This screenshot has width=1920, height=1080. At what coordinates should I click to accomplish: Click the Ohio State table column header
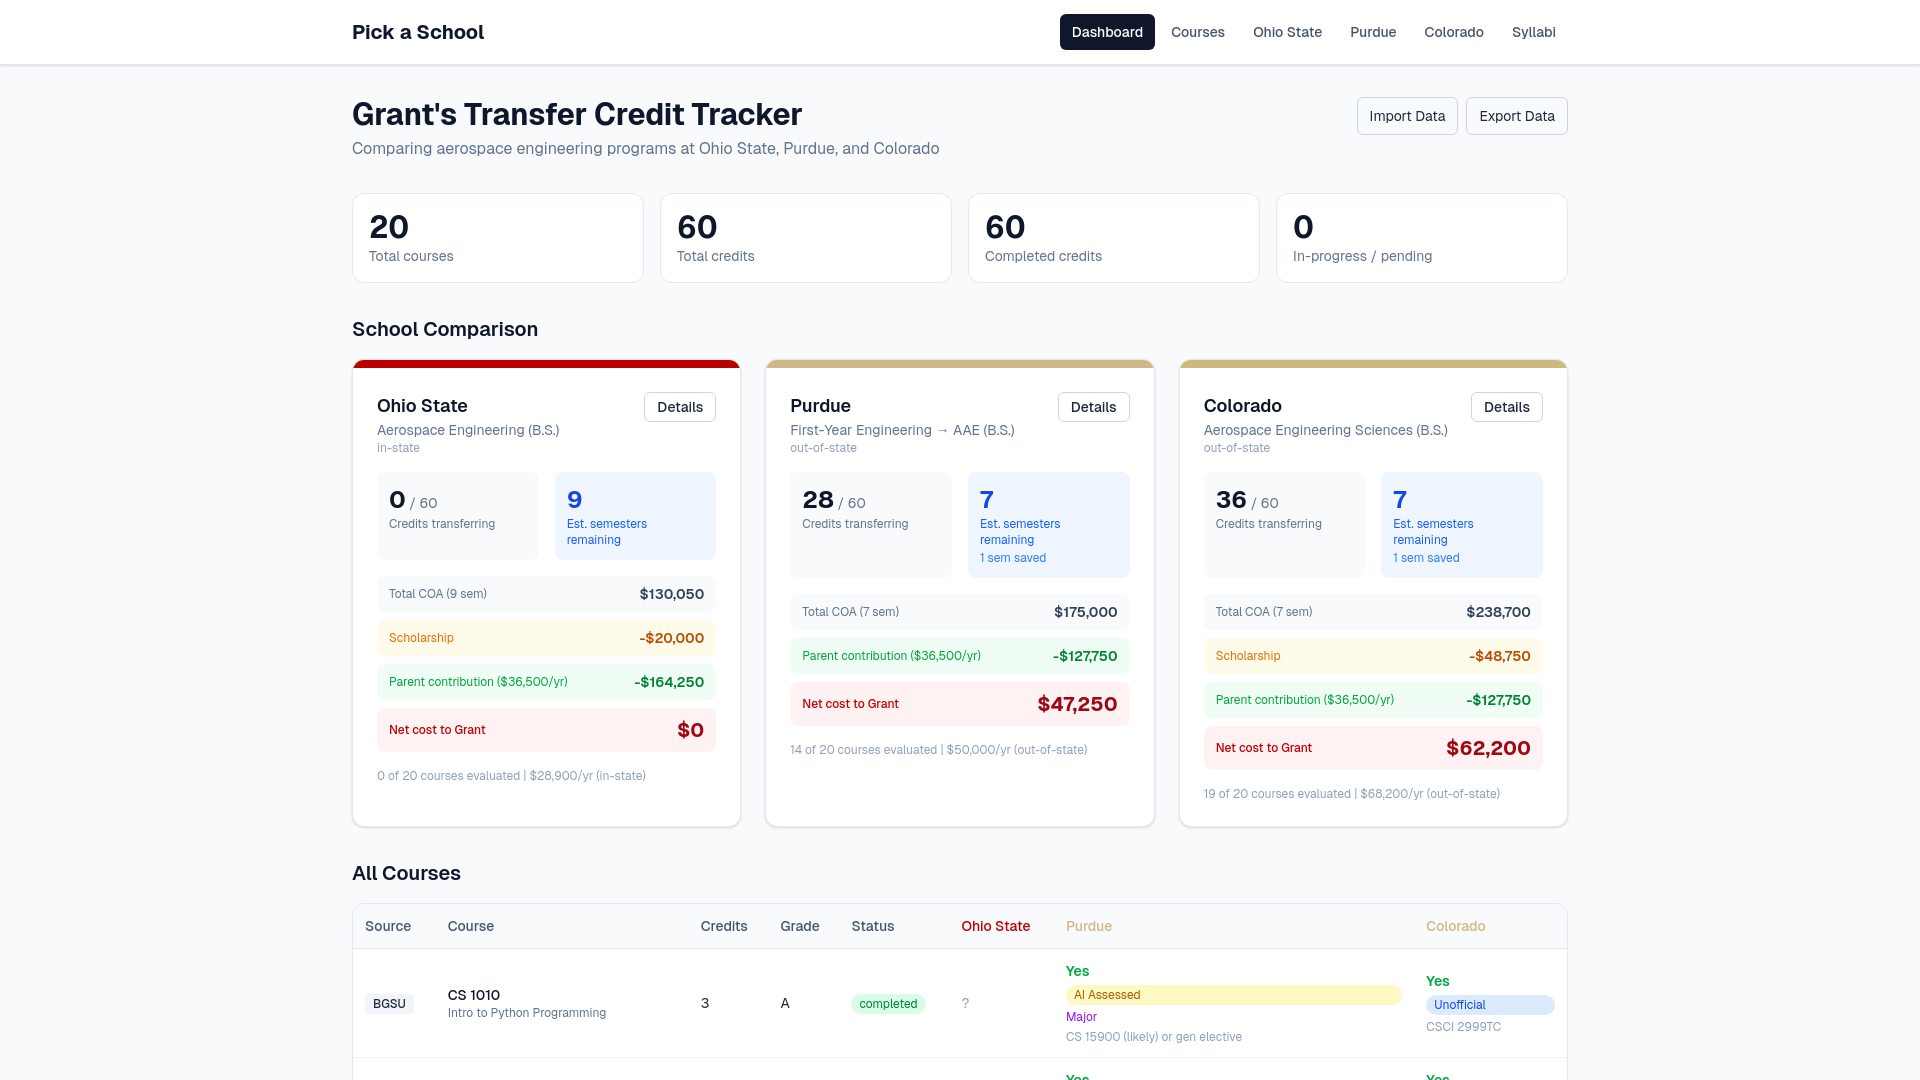pos(996,926)
